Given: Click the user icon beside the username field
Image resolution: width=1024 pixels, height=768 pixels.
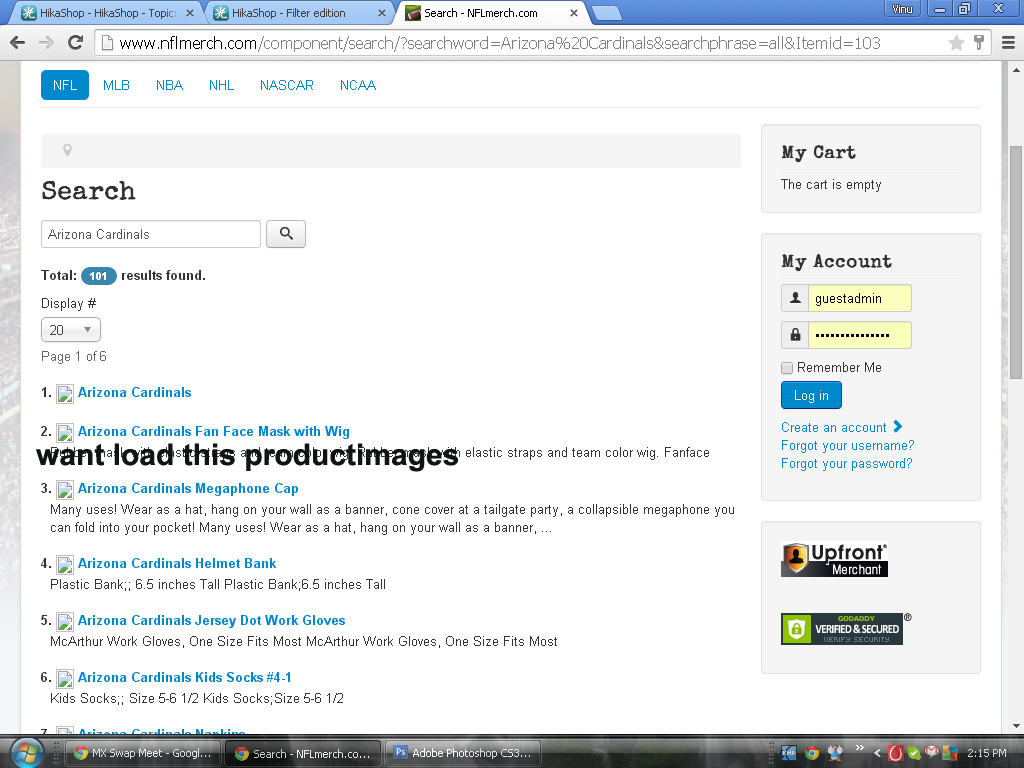Looking at the screenshot, I should click(x=795, y=298).
